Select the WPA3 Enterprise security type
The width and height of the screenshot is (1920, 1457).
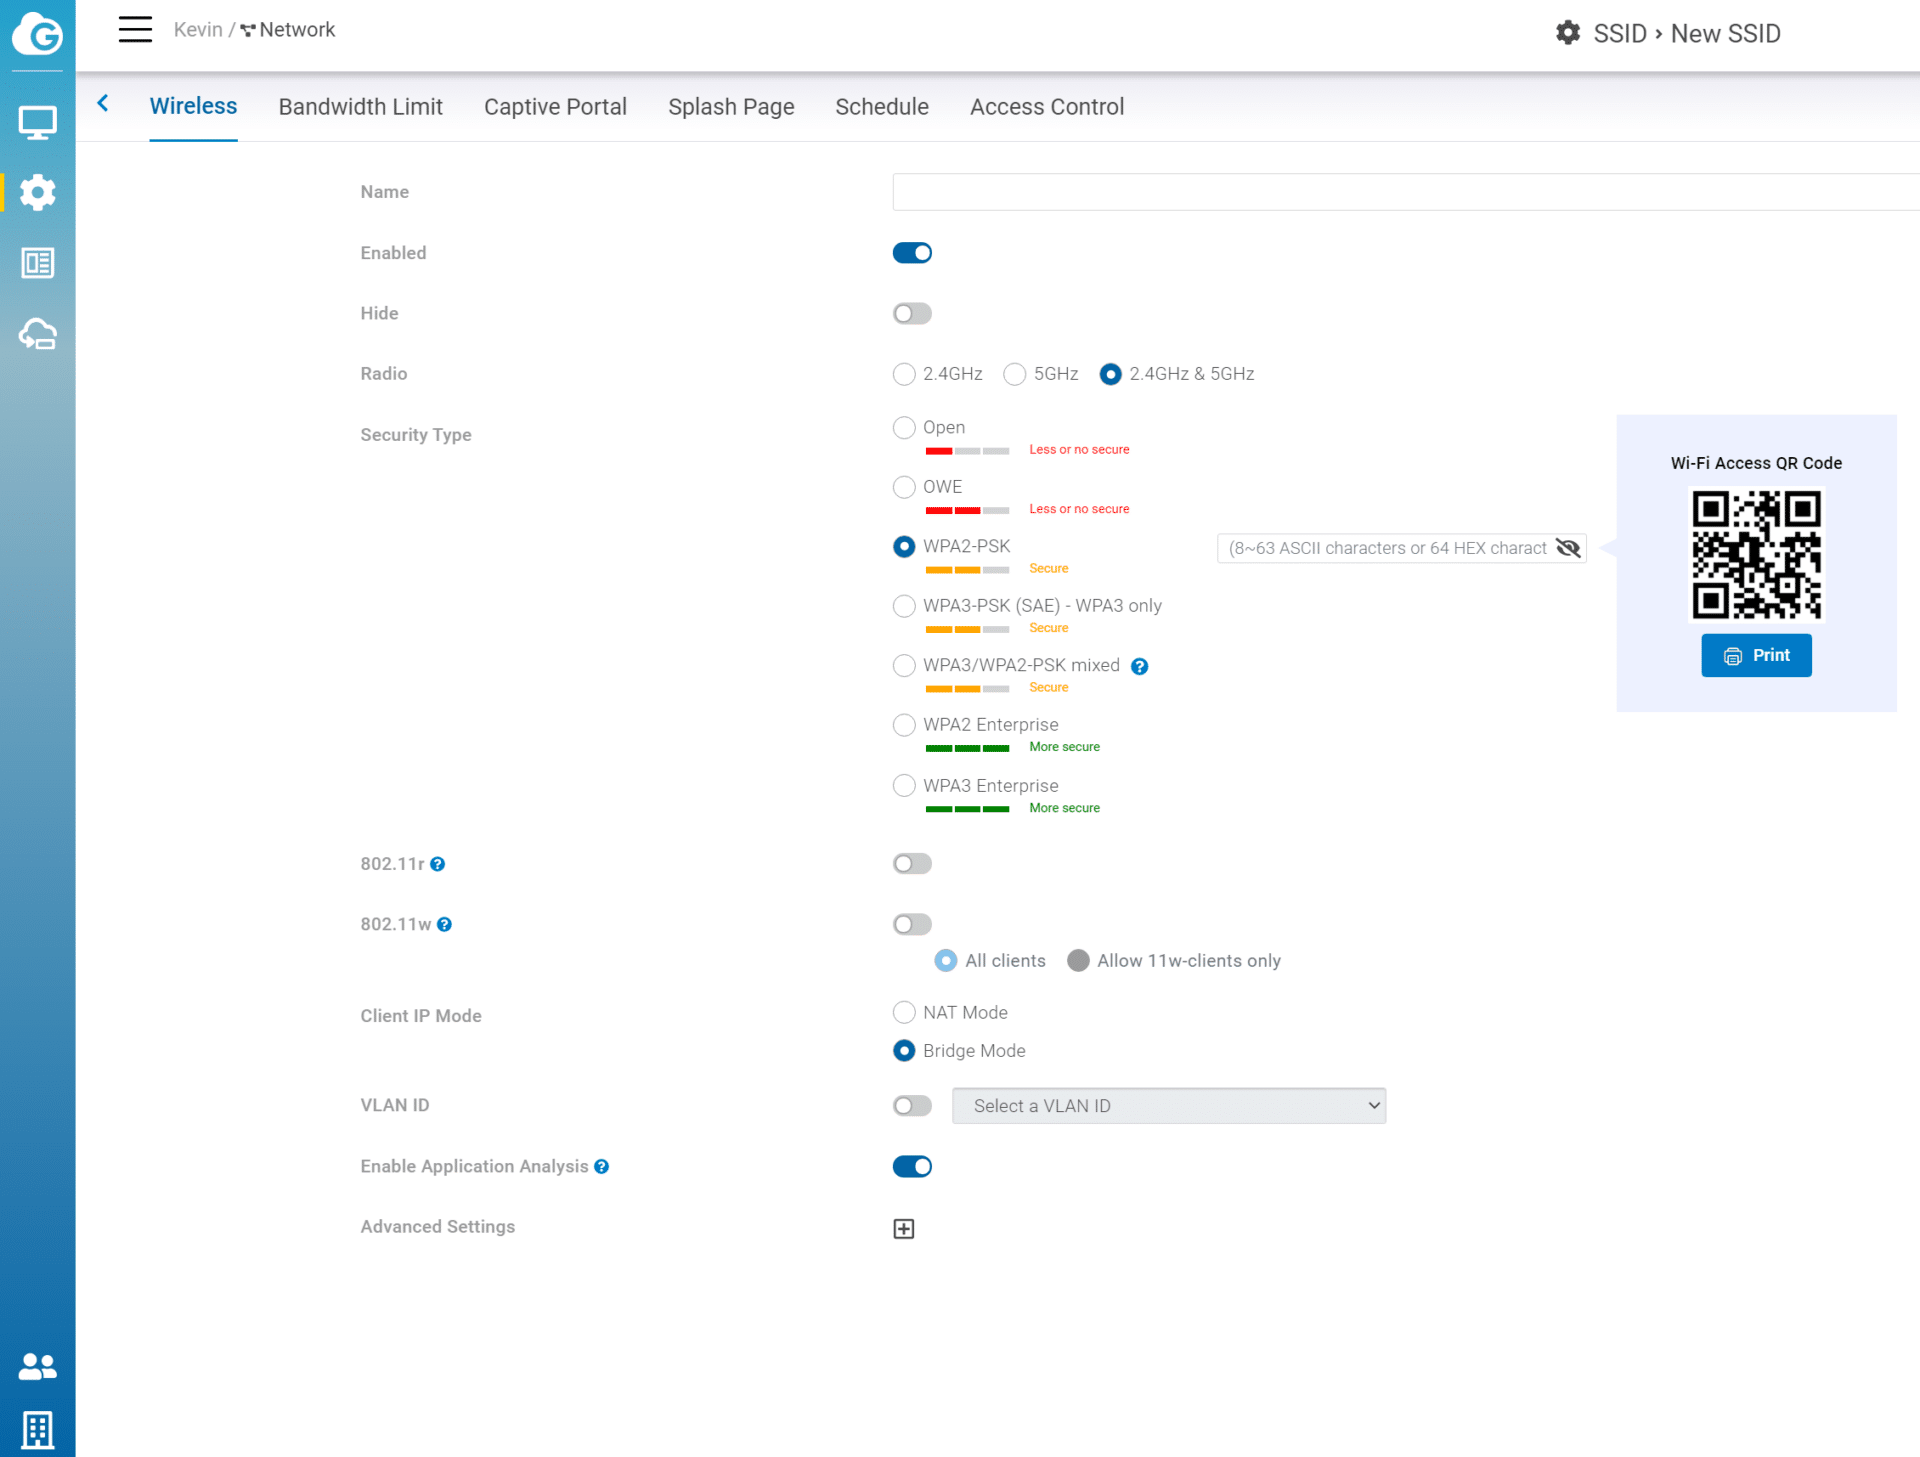tap(904, 785)
